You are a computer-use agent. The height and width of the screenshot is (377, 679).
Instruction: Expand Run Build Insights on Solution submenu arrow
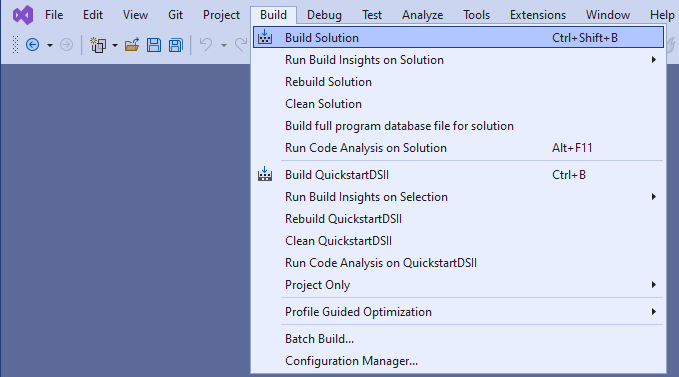click(653, 60)
